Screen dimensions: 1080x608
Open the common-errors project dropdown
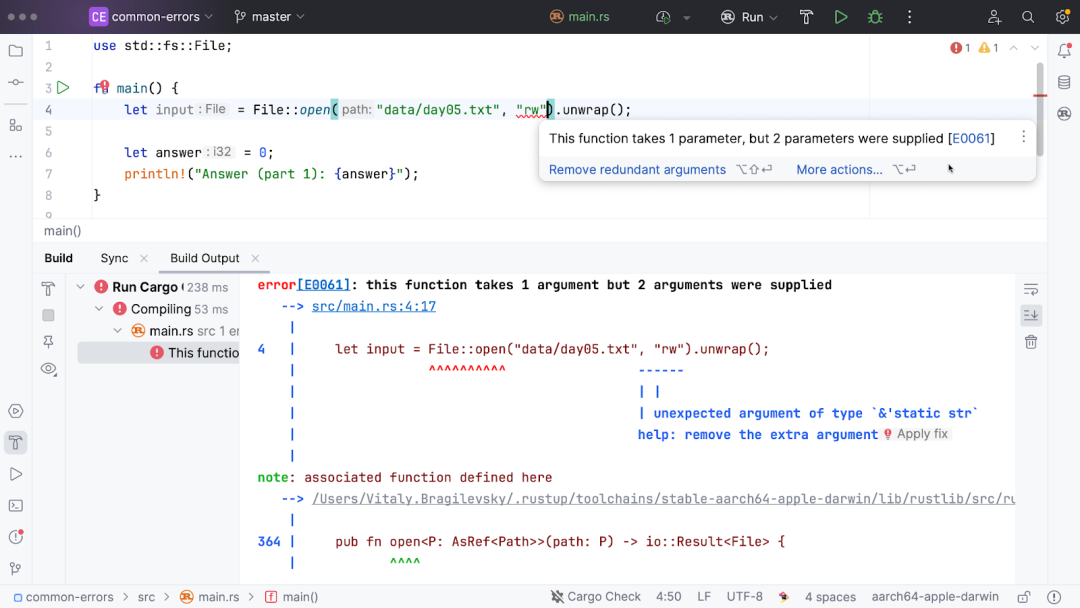(x=151, y=17)
